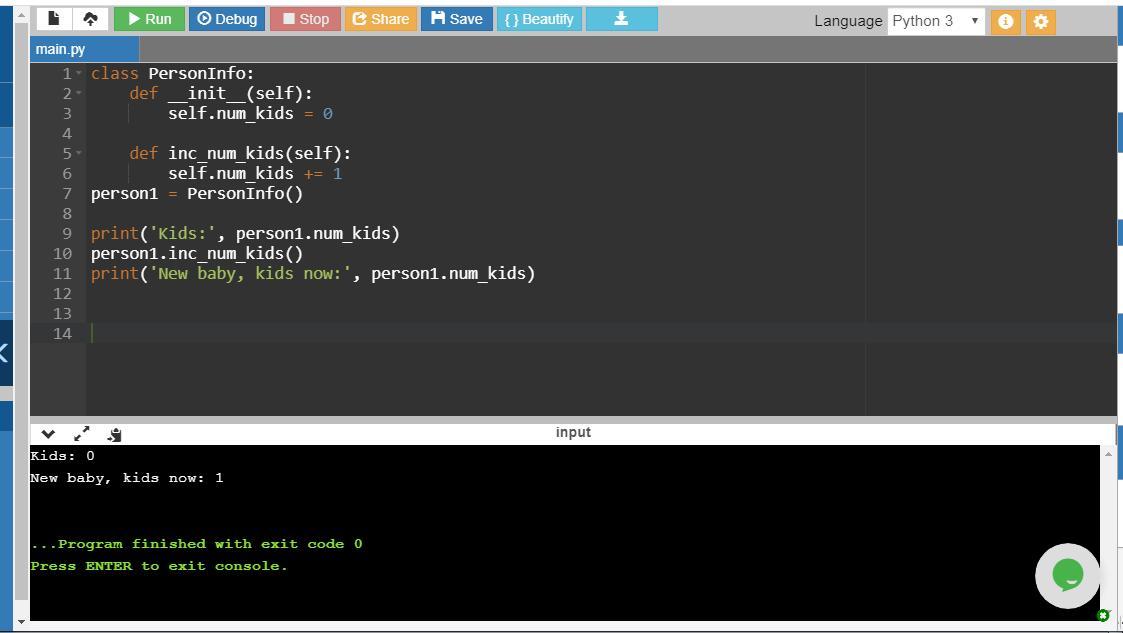Click 'class PersonInfo:' on line 1
This screenshot has width=1123, height=633.
173,73
